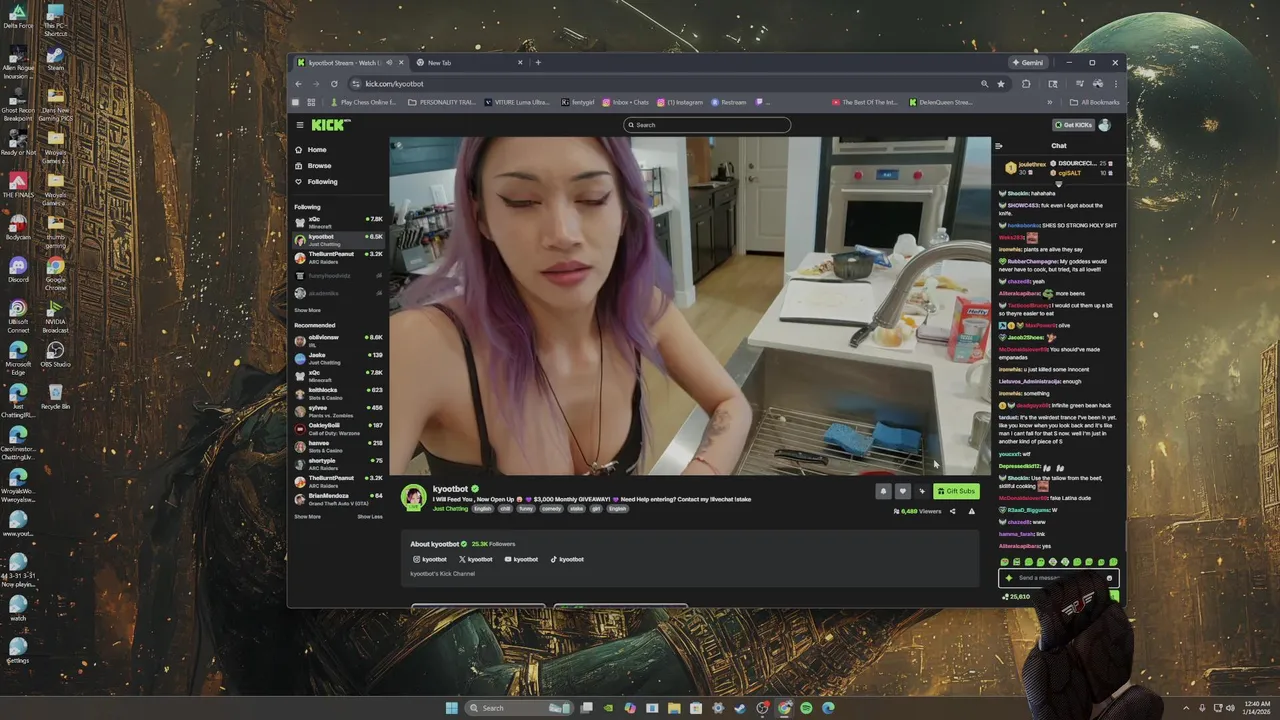Screen dimensions: 1280x720
Task: Click the share stream icon
Action: [x=952, y=511]
